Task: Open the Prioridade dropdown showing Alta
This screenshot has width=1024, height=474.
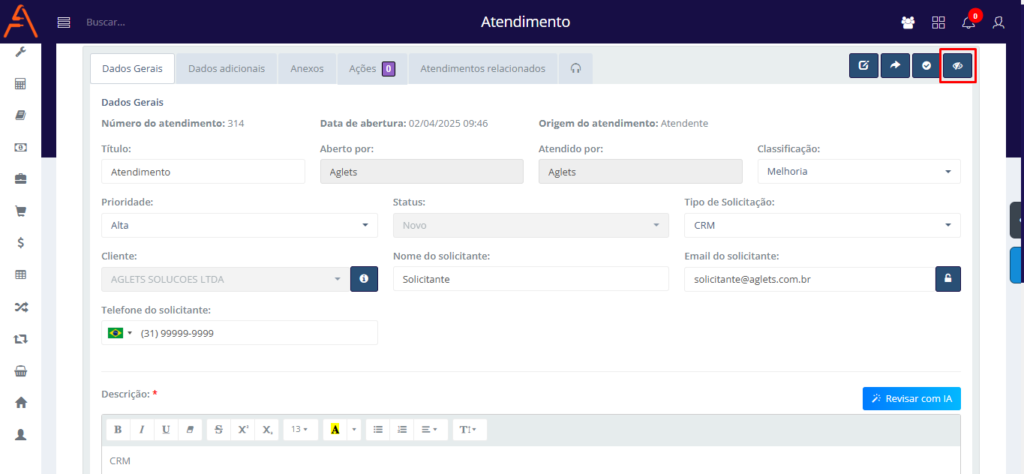Action: coord(239,225)
